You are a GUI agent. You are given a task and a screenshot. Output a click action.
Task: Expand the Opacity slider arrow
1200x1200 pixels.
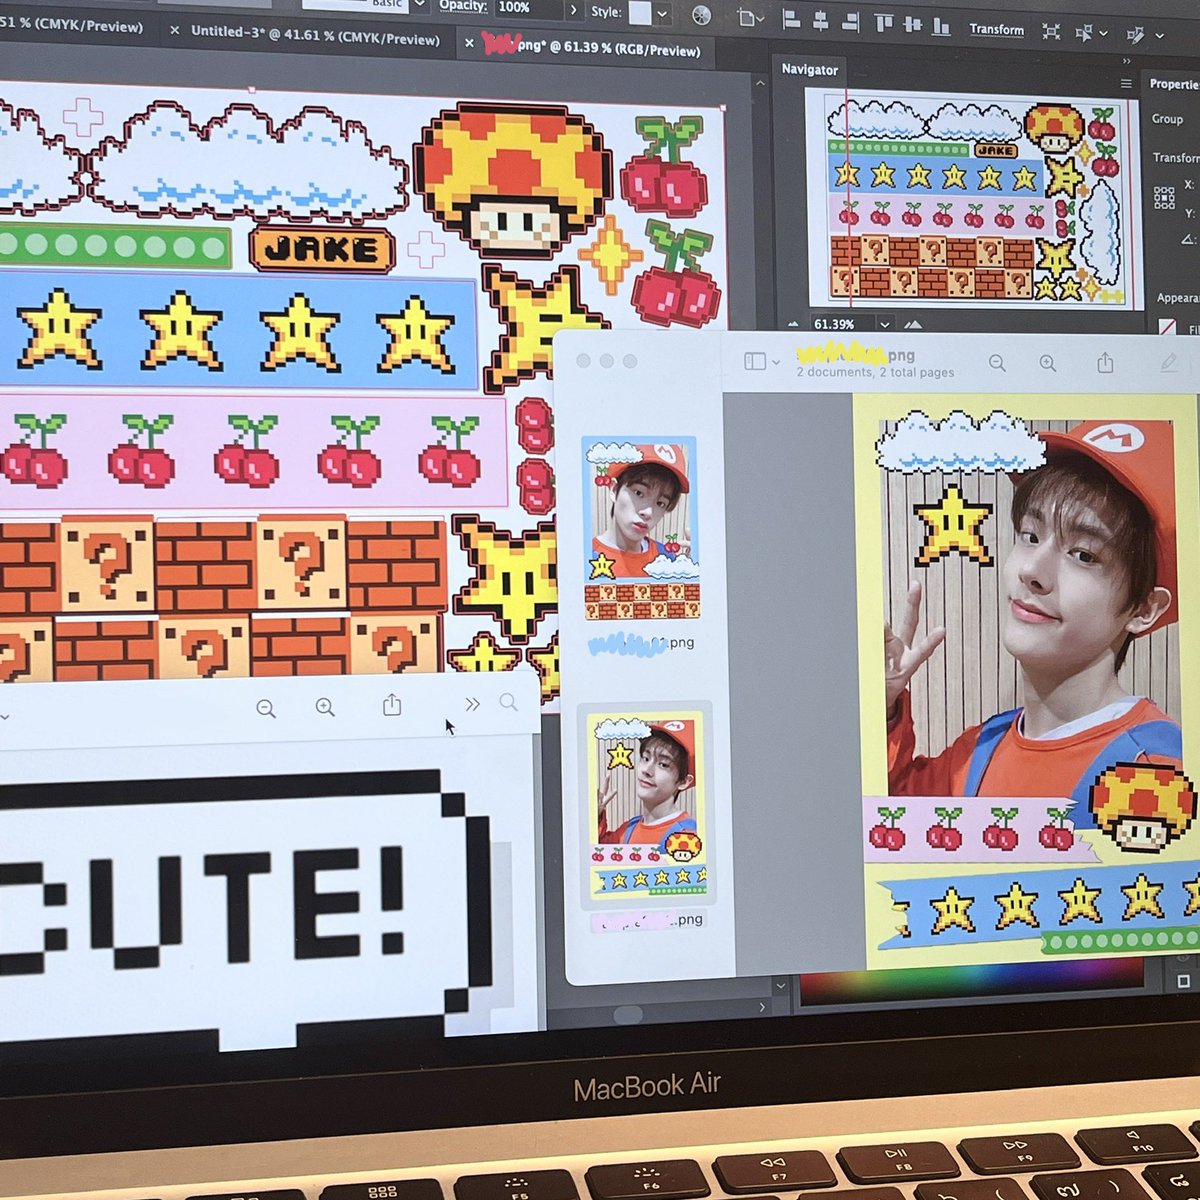click(574, 9)
